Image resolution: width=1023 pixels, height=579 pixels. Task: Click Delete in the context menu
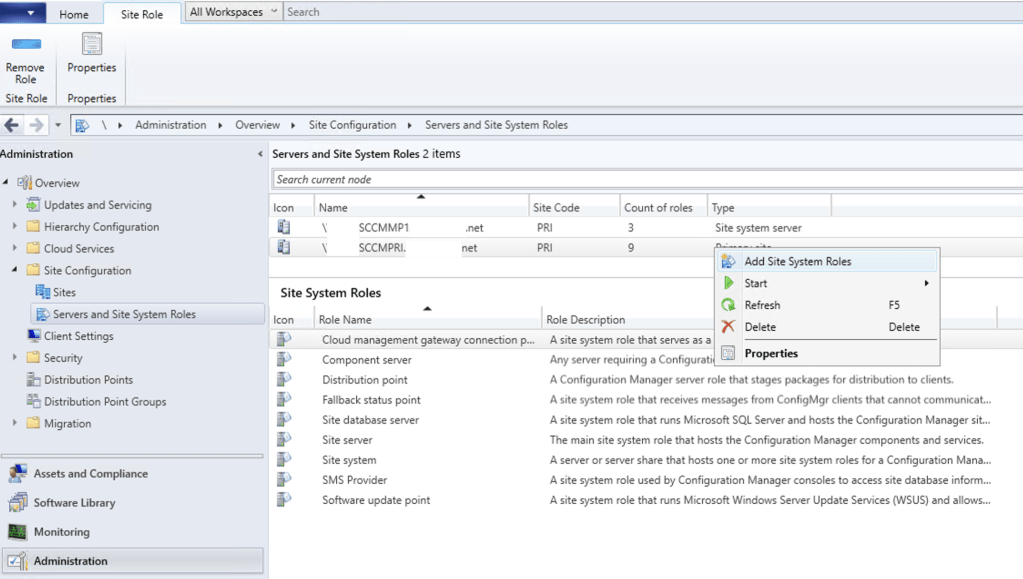[x=760, y=327]
